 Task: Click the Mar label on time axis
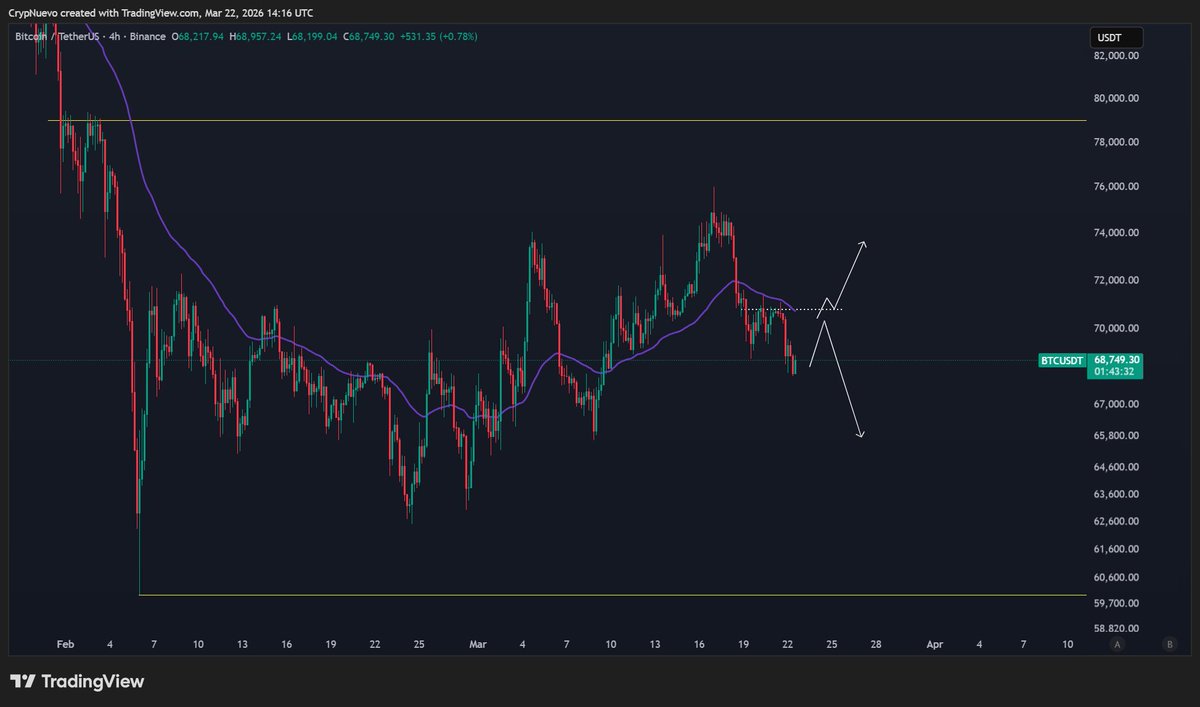[x=478, y=645]
